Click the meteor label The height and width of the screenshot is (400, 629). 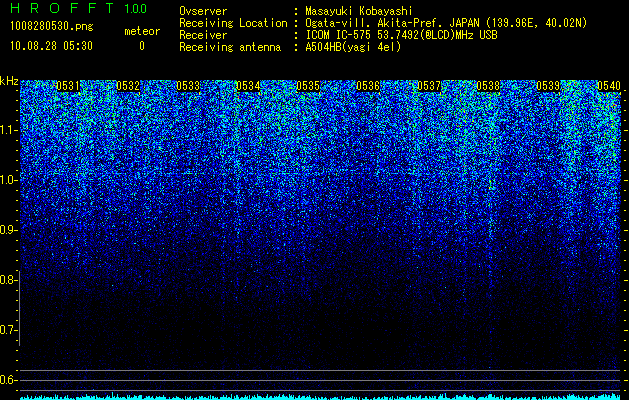tap(142, 31)
